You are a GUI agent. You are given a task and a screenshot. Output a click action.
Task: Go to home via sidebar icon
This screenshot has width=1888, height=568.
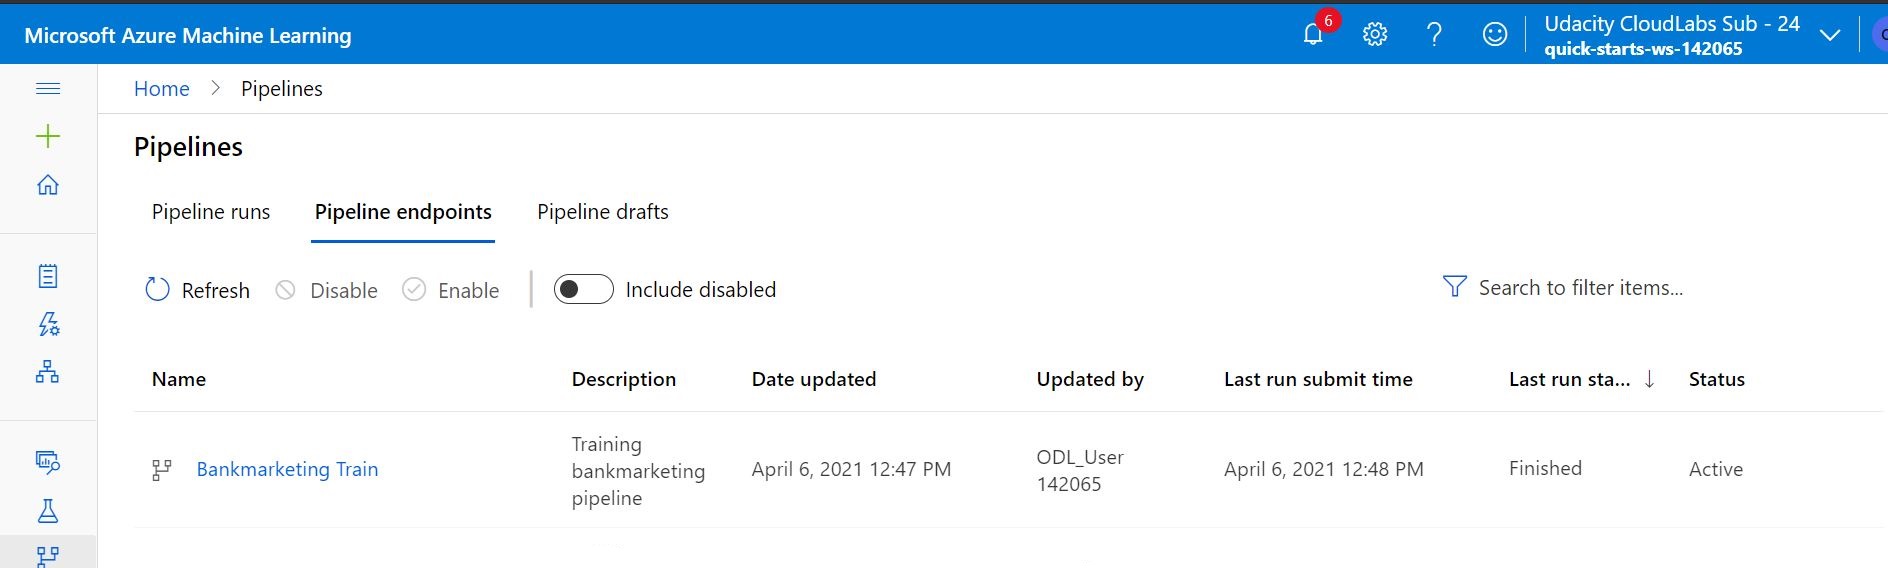(48, 185)
